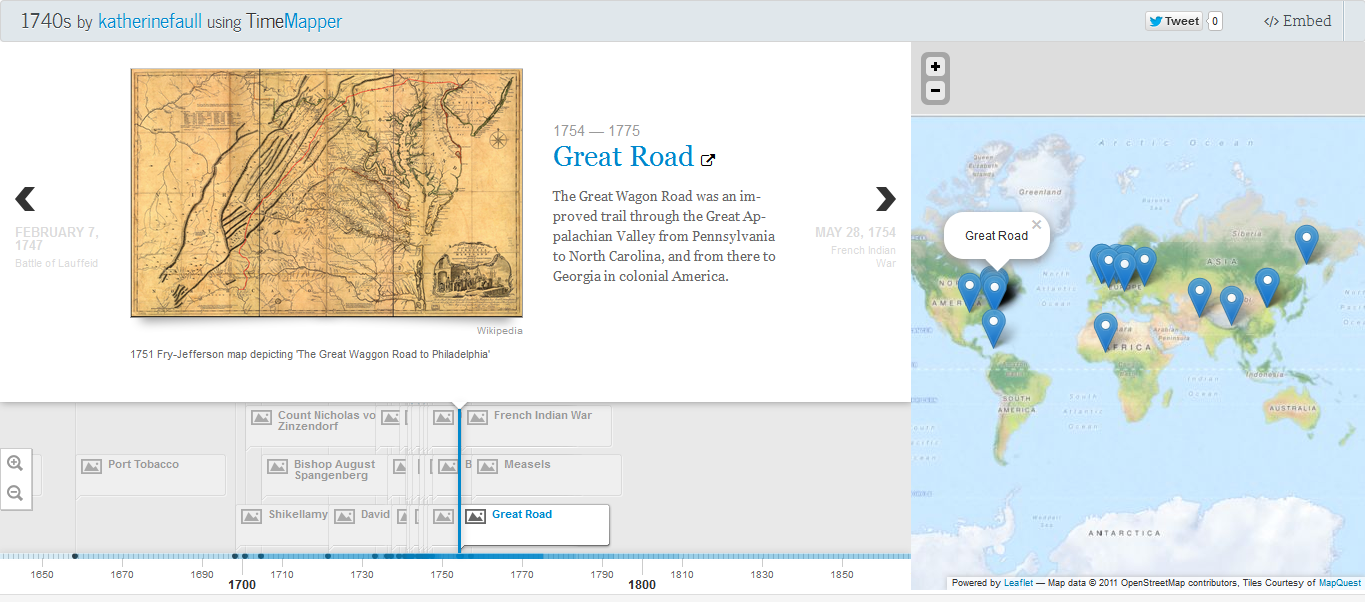The width and height of the screenshot is (1365, 602).
Task: Select the Great Road timeline event
Action: (x=534, y=524)
